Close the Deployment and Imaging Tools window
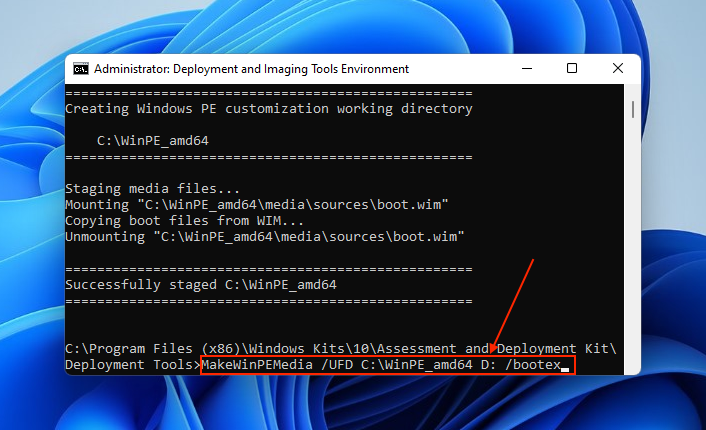 coord(618,68)
